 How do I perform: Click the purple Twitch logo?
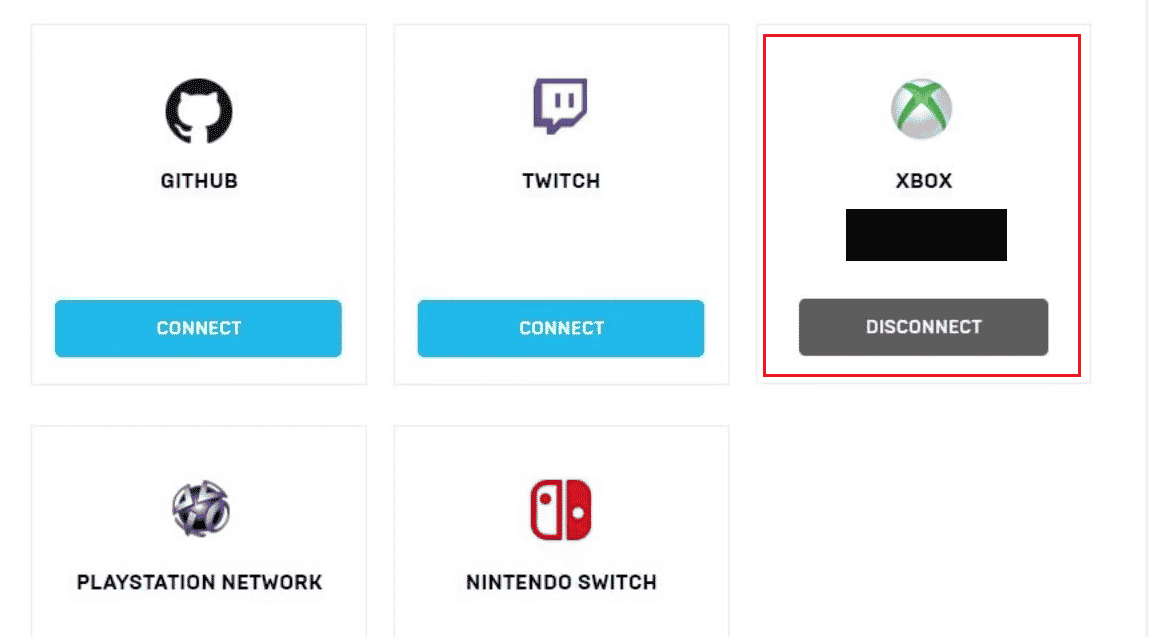(x=560, y=106)
